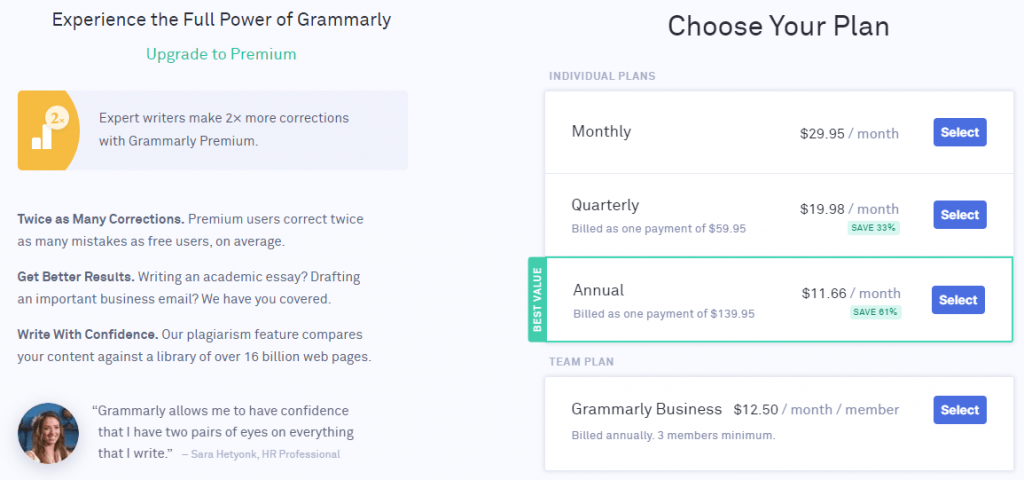This screenshot has height=480, width=1024.
Task: Click the expert writers promo banner text
Action: 223,129
